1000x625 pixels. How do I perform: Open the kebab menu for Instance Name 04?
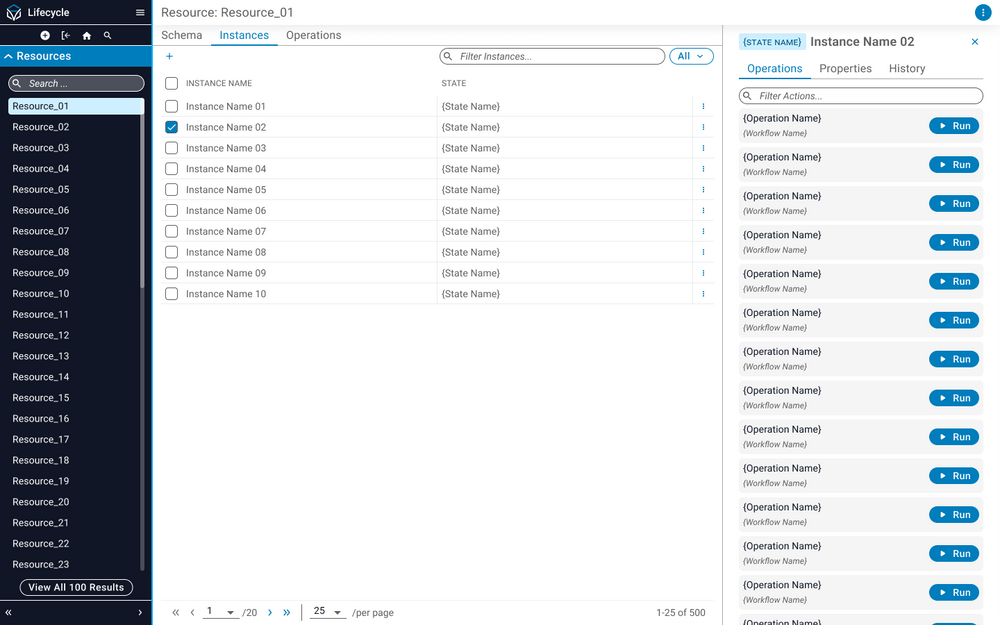[x=704, y=168]
